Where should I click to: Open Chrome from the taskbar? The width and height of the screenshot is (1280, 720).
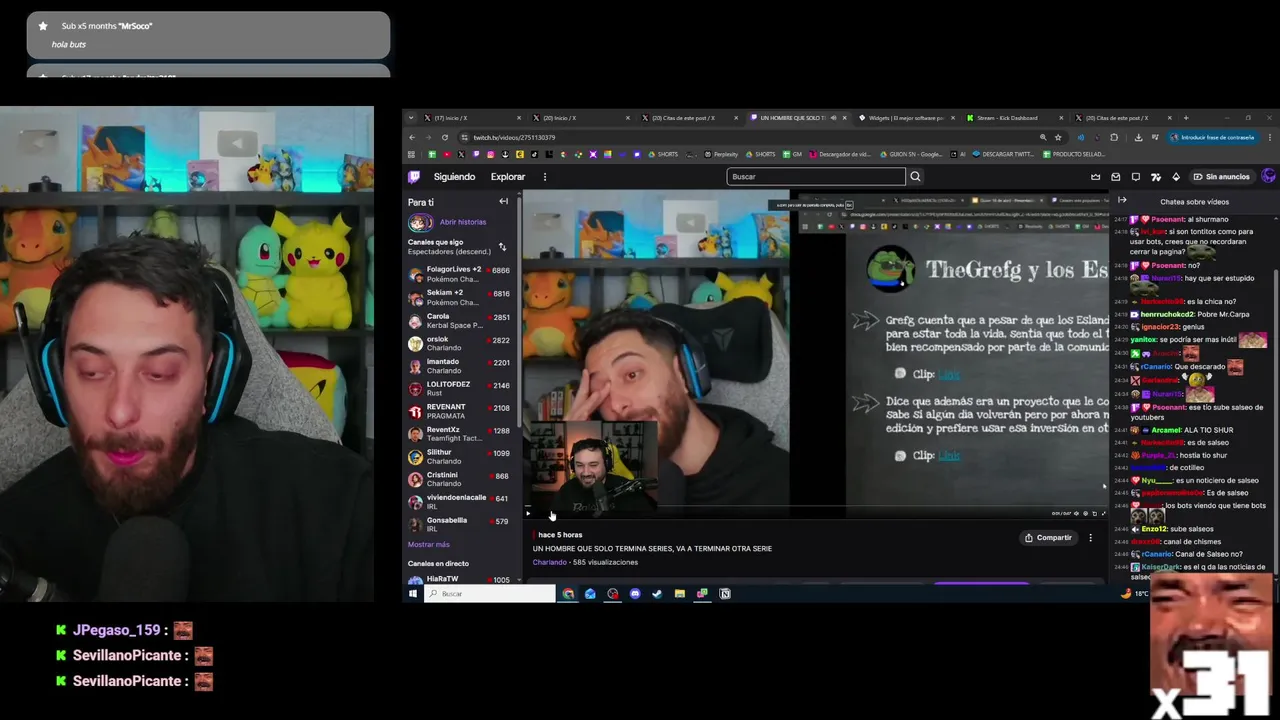[568, 594]
